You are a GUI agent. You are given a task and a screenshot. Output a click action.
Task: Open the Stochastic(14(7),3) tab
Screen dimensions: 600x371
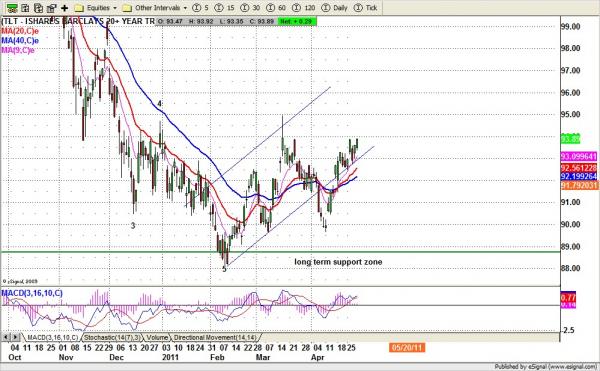[112, 337]
